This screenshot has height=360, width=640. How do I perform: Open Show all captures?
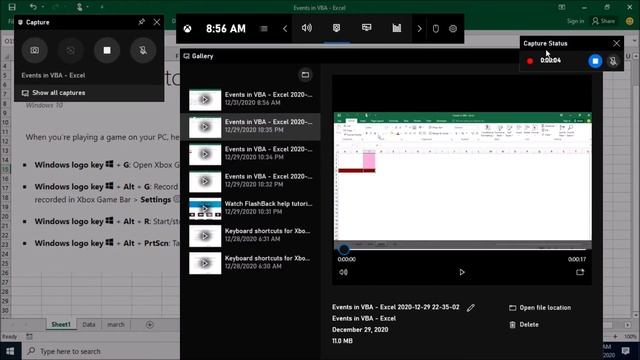(53, 93)
